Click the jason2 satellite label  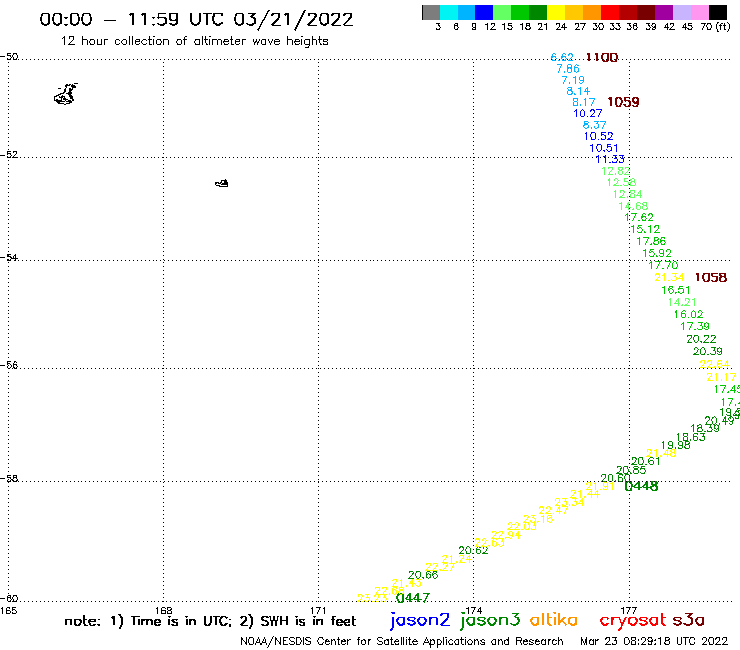(420, 620)
